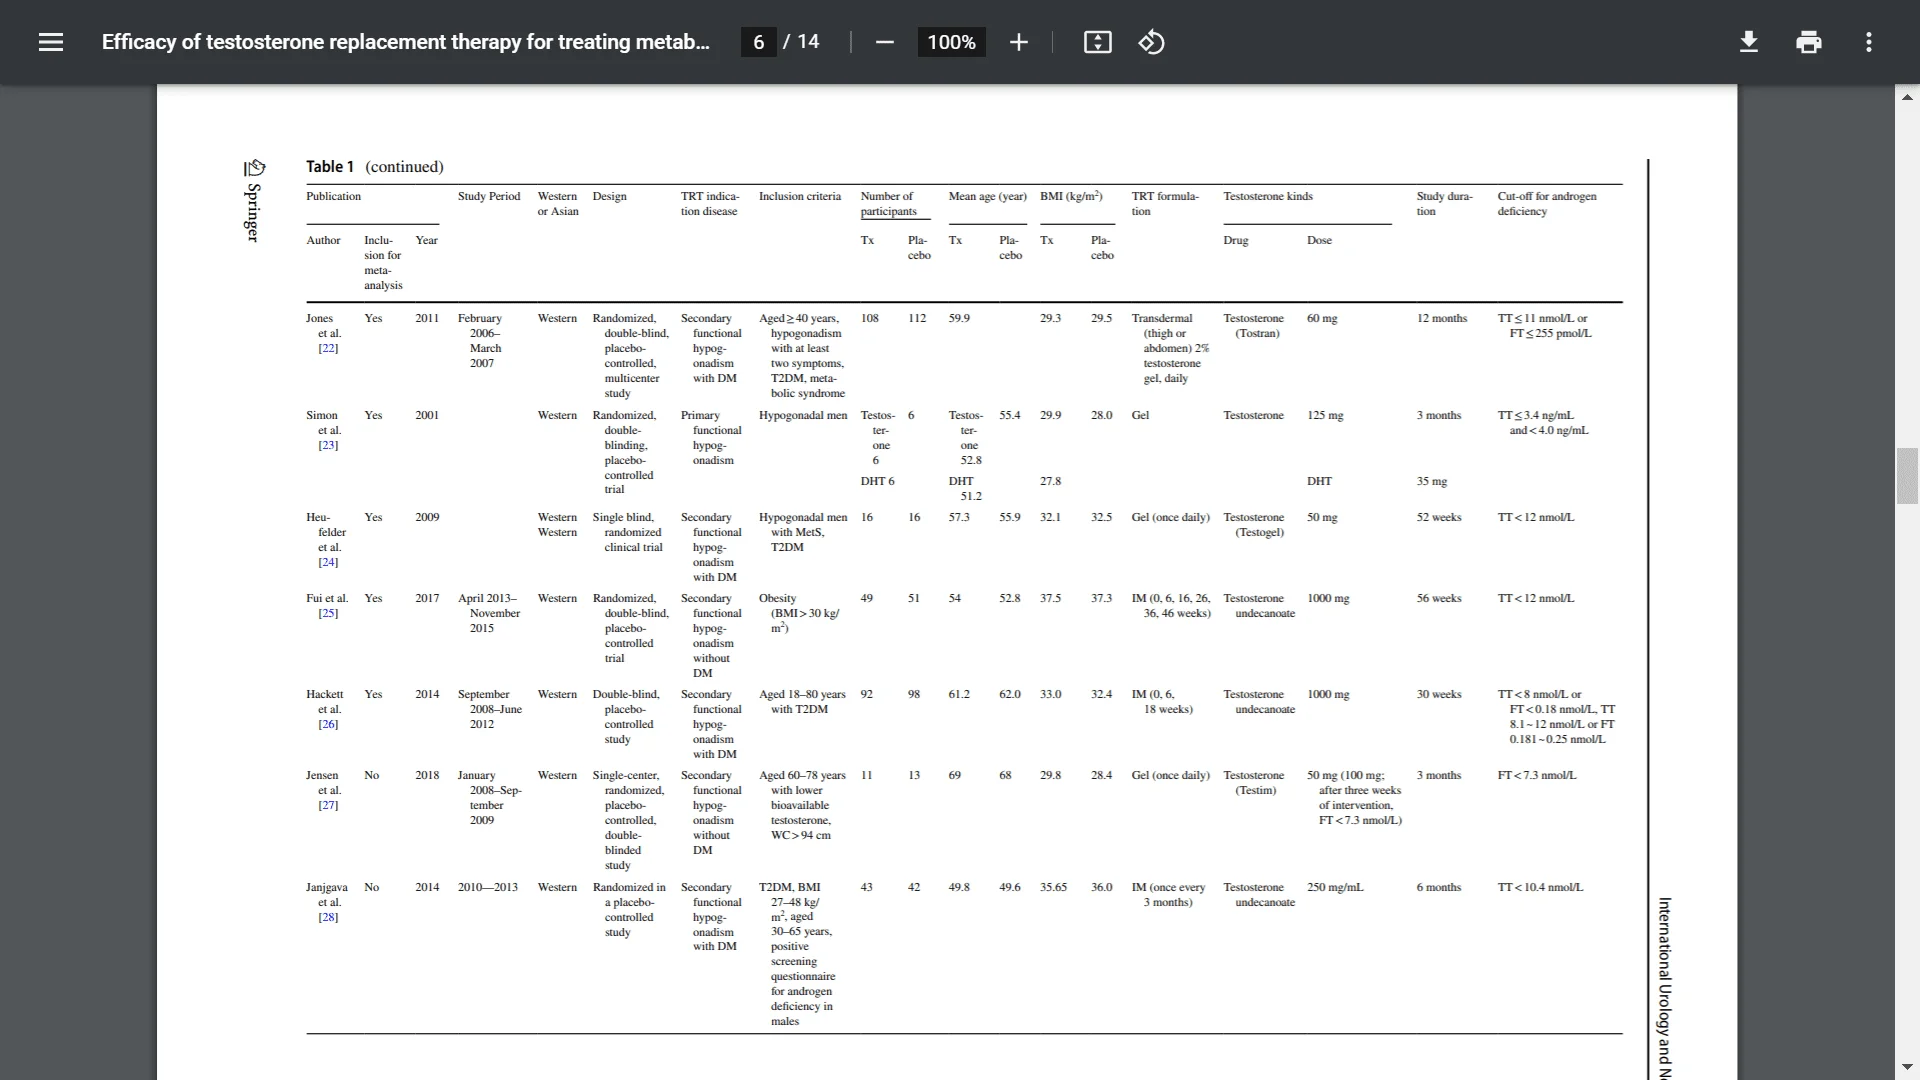This screenshot has height=1080, width=1920.
Task: Click the 'Table 1' caption label
Action: (330, 167)
